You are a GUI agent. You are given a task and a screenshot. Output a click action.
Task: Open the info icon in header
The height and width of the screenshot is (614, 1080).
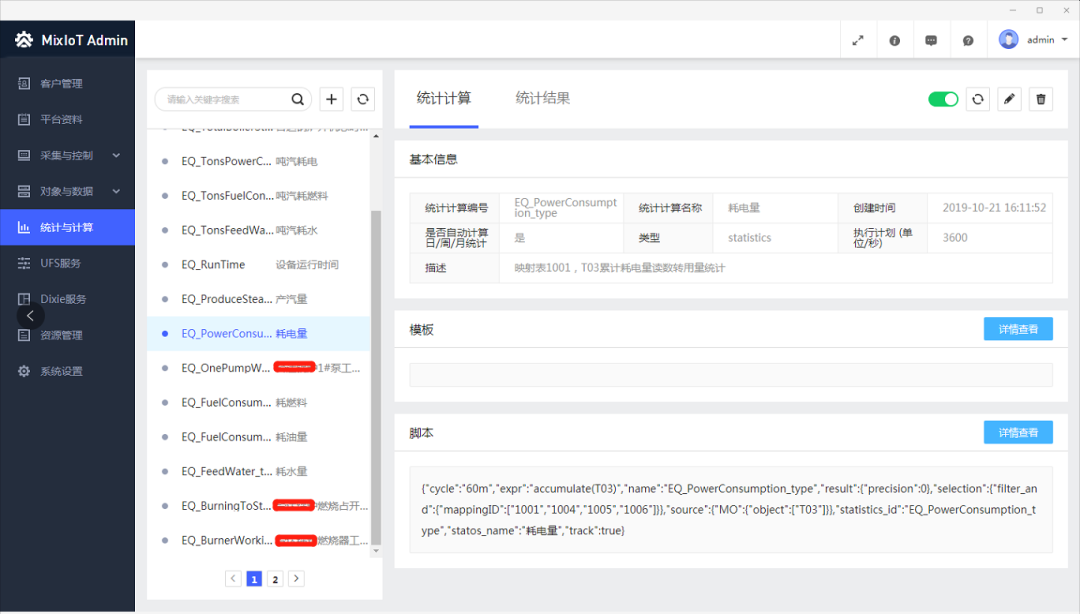click(894, 41)
